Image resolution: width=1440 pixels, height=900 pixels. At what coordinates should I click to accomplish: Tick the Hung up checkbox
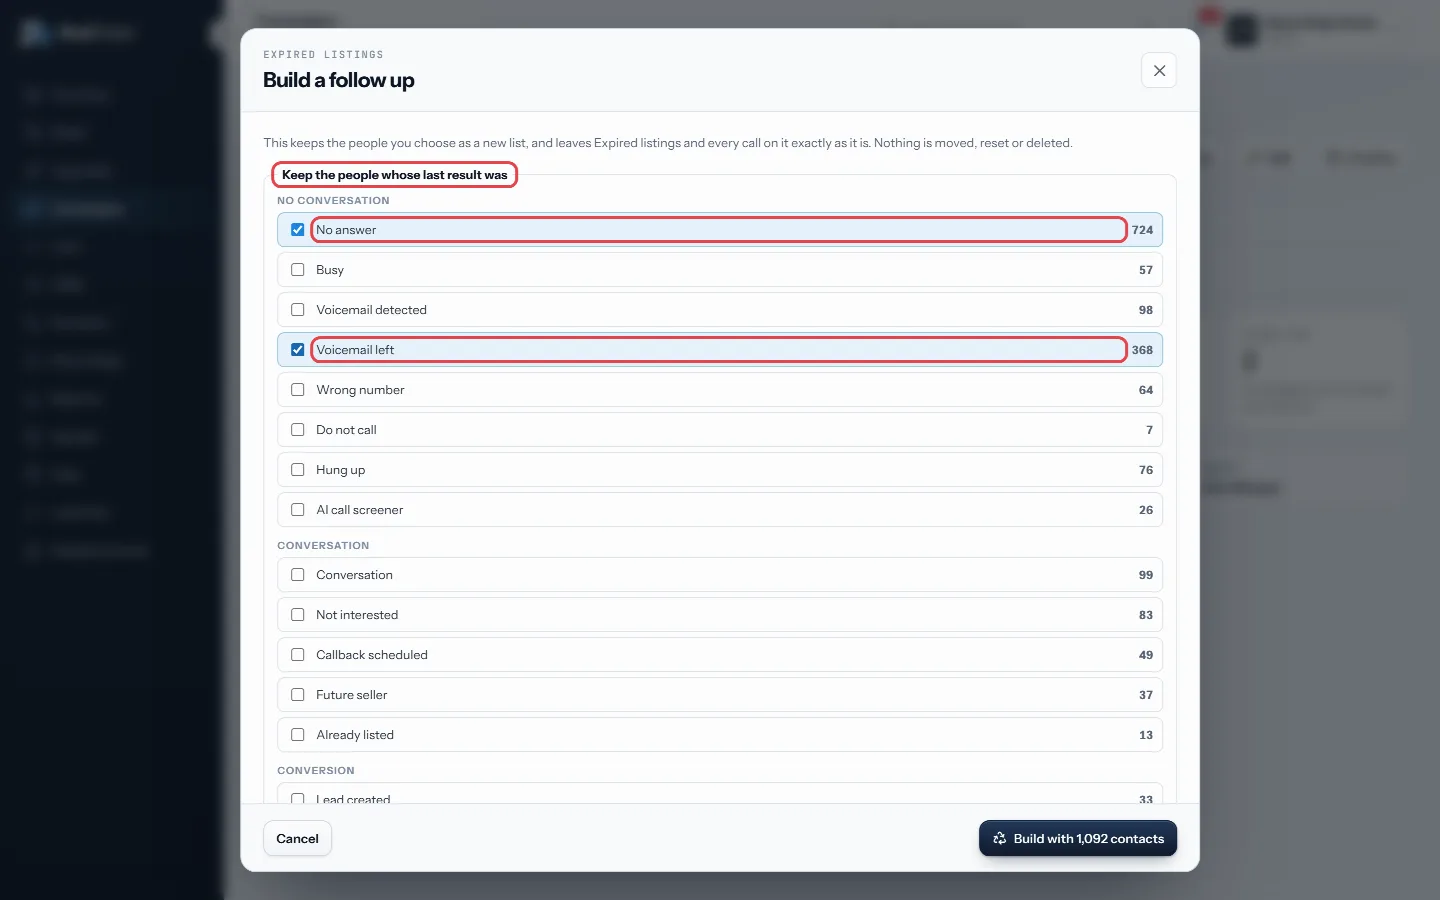pos(298,470)
